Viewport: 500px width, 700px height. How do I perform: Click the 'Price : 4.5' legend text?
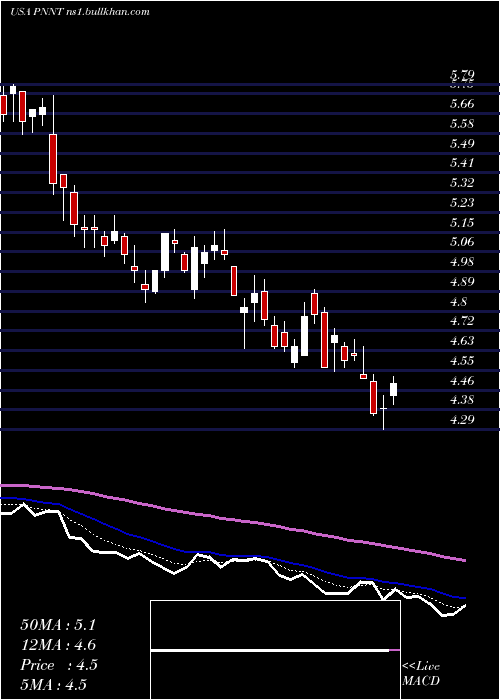59,665
